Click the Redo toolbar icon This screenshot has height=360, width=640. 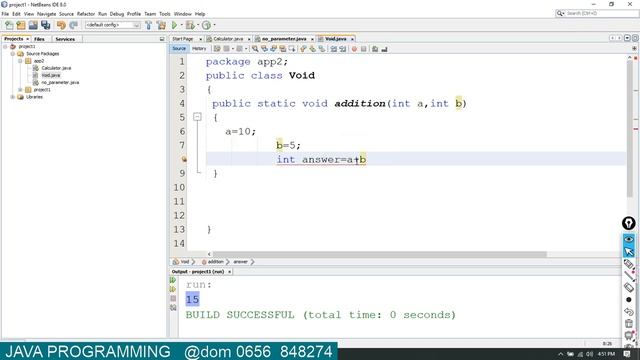73,25
